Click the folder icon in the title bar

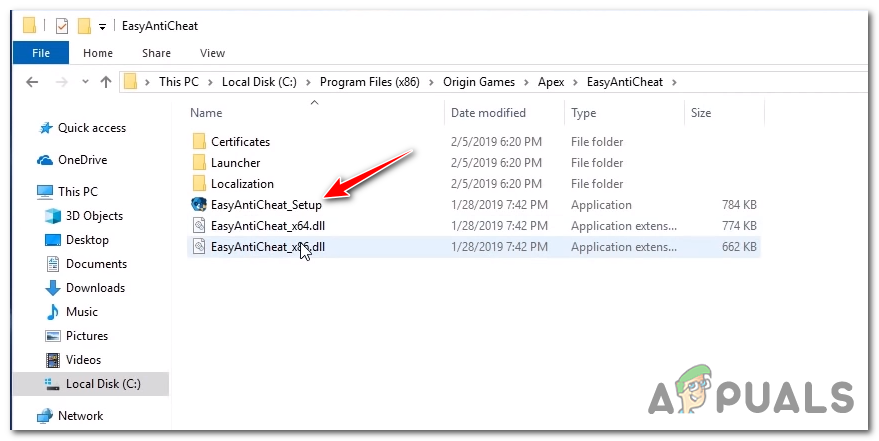tap(30, 25)
